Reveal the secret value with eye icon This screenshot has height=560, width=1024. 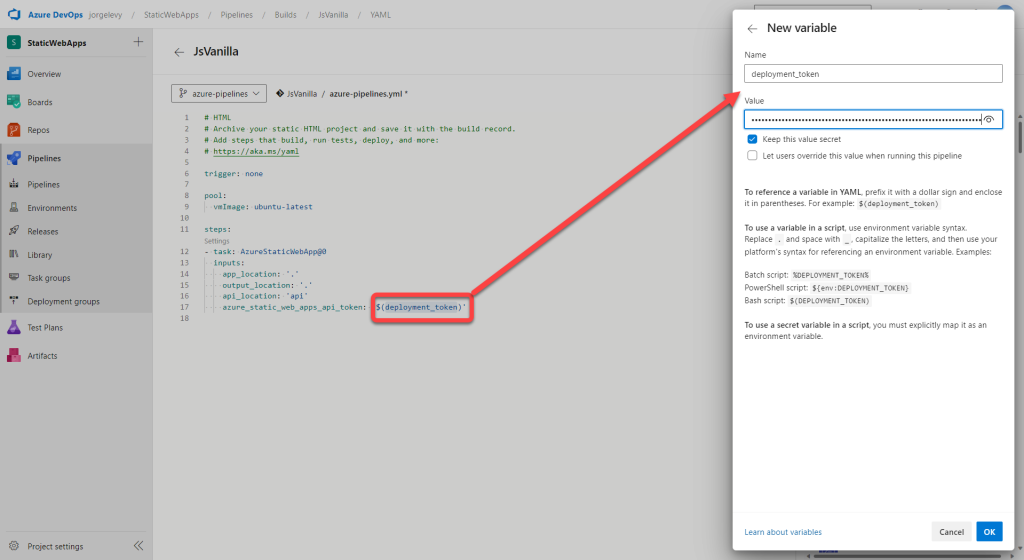(x=989, y=119)
